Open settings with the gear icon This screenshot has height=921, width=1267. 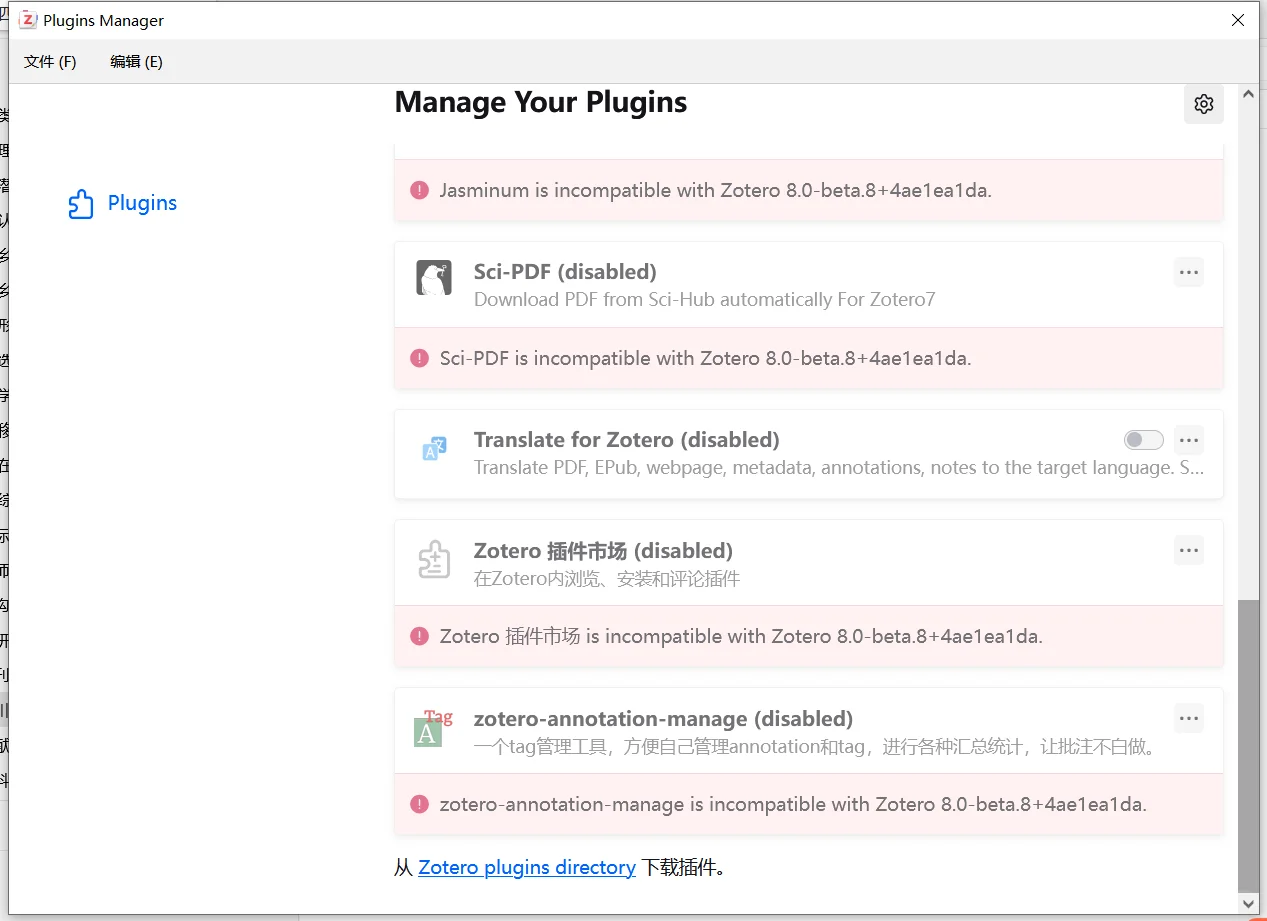pyautogui.click(x=1203, y=104)
